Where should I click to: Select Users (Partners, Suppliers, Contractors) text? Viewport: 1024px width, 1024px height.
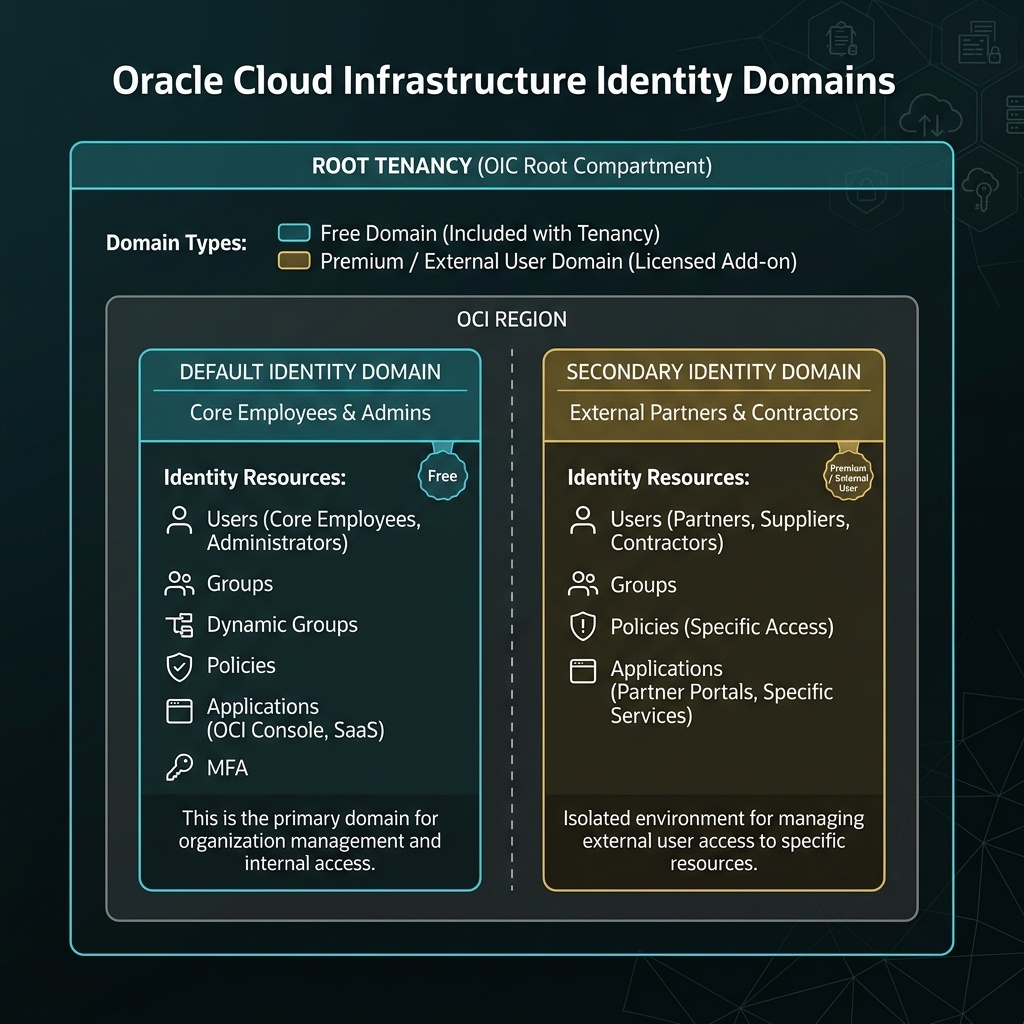pyautogui.click(x=730, y=531)
